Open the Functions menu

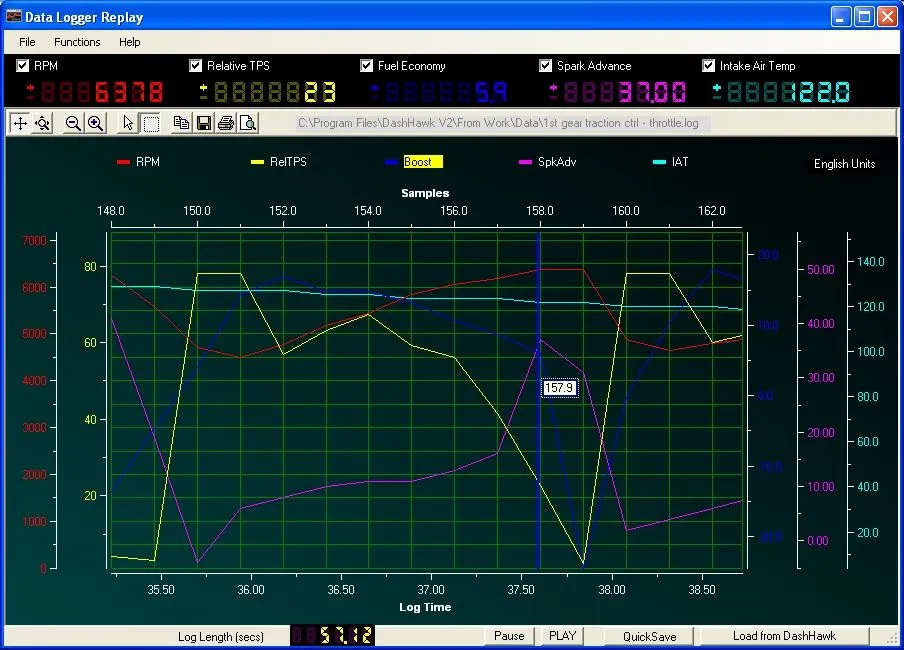coord(77,42)
